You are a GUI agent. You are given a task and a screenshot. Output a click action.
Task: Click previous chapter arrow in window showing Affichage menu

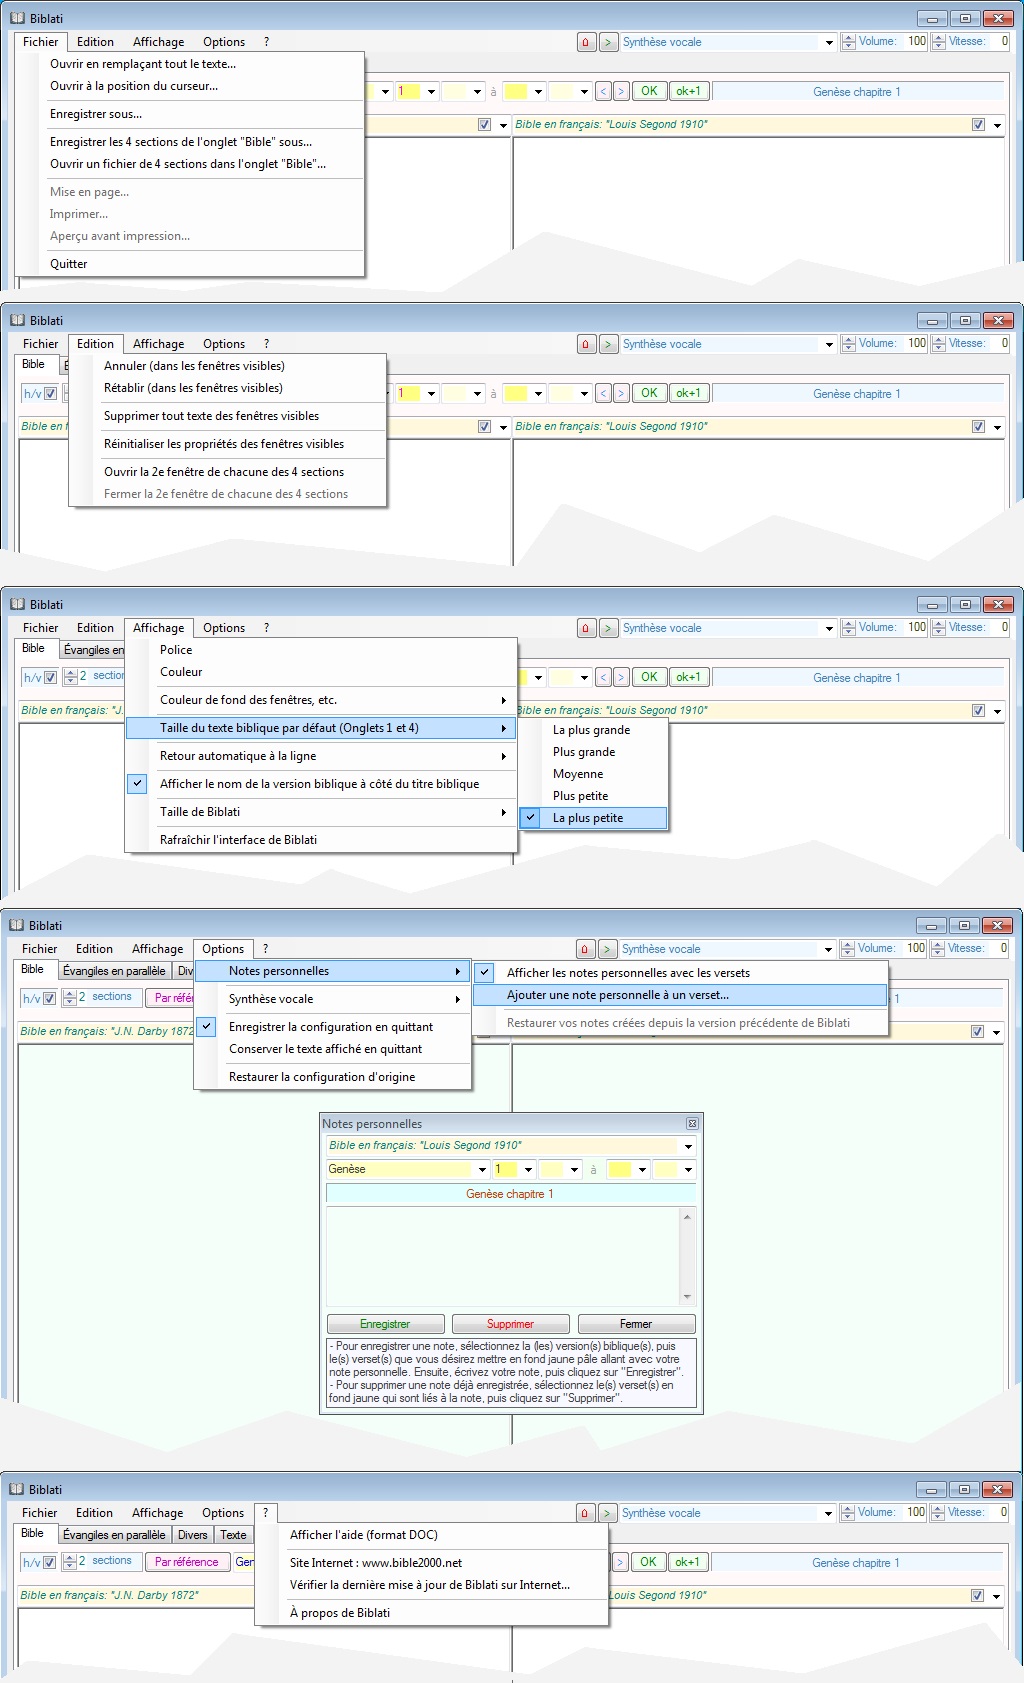[x=603, y=678]
